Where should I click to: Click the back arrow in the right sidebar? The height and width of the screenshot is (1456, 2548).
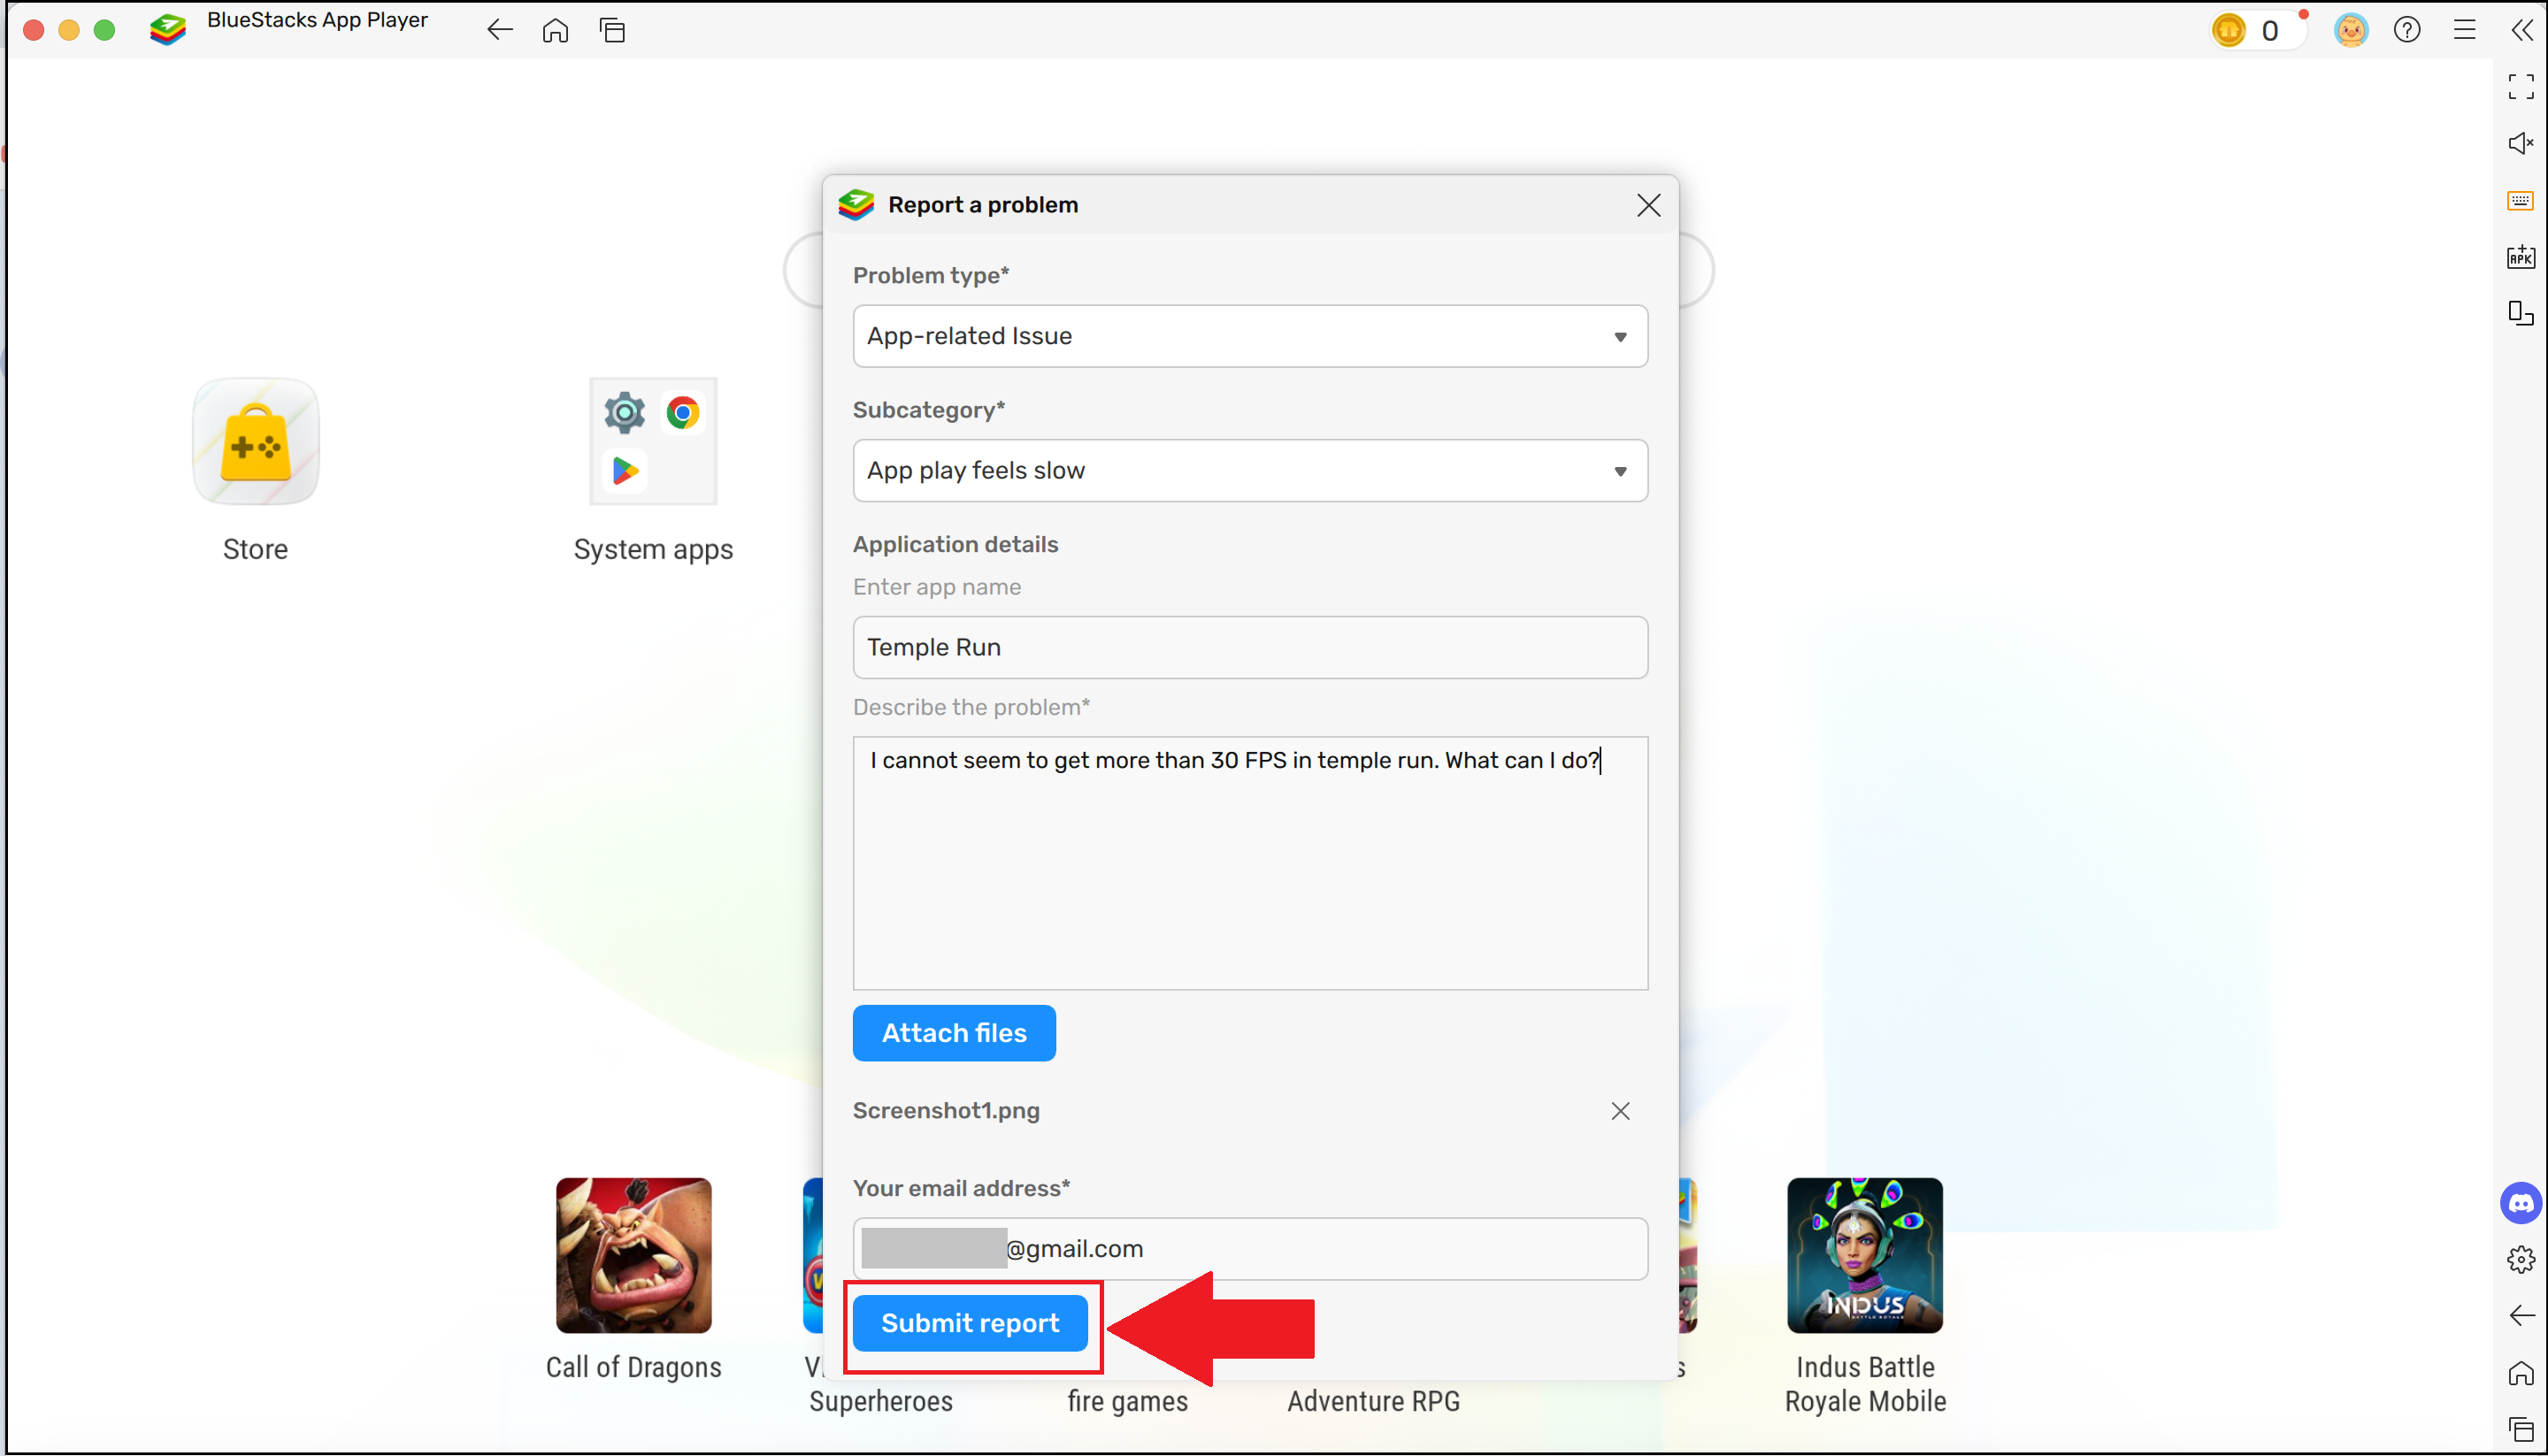[x=2521, y=1316]
